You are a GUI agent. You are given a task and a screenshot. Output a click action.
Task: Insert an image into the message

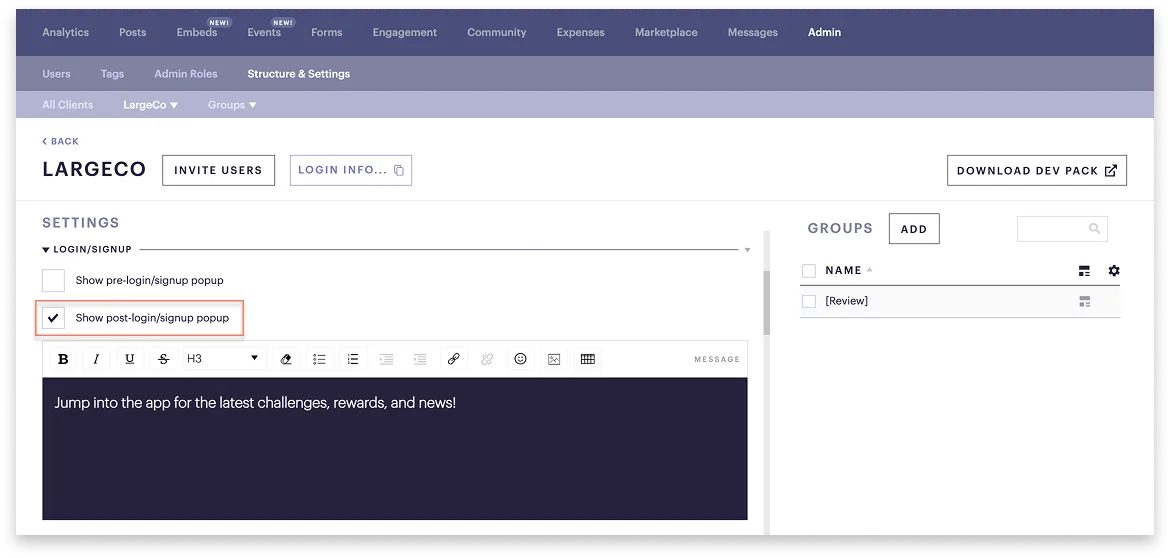point(554,359)
